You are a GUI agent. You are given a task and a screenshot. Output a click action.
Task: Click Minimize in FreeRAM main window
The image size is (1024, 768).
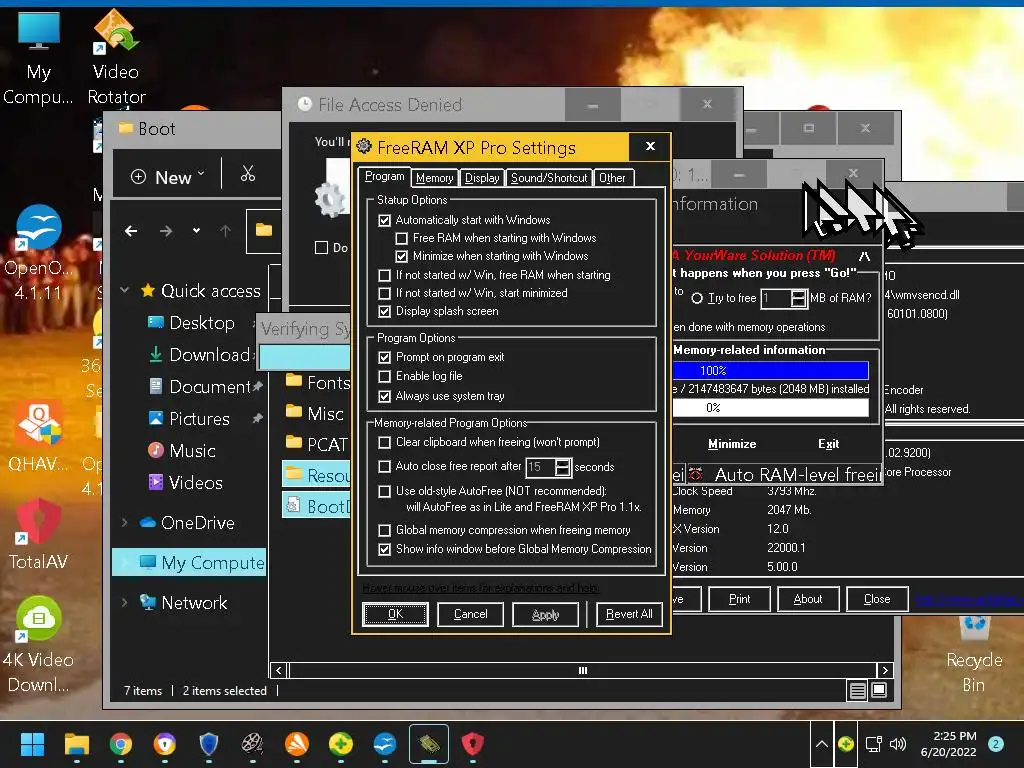732,444
